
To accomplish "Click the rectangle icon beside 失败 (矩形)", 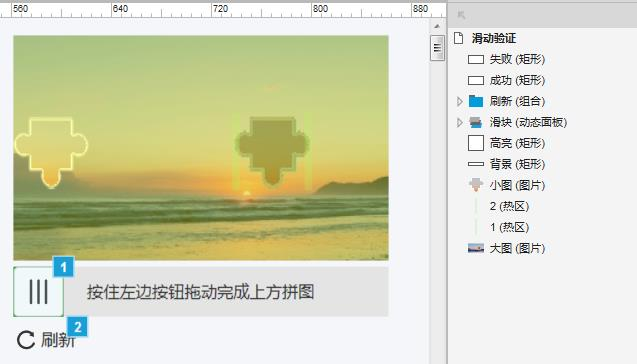I will tap(476, 60).
